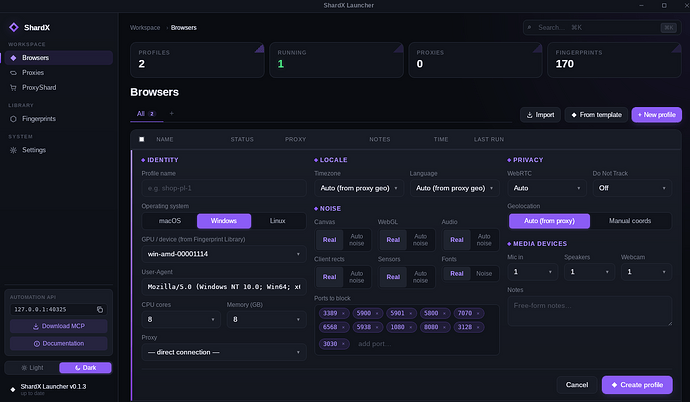Click the Profile name field
Screen dimensions: 690x402
pyautogui.click(x=224, y=188)
